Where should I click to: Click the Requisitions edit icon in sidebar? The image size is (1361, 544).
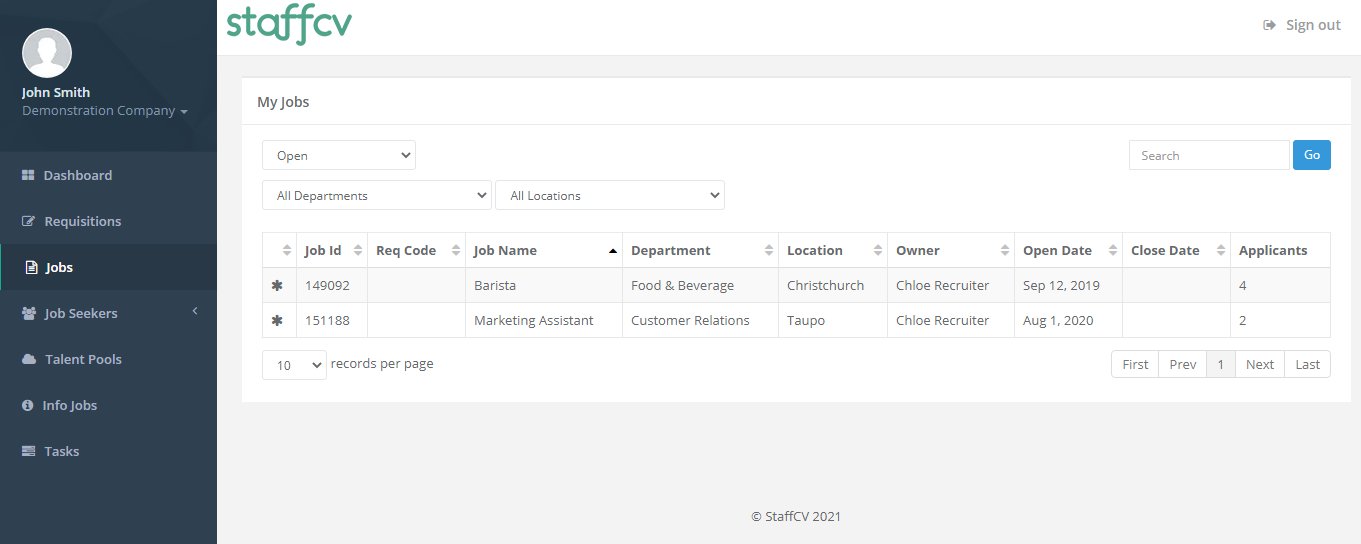[28, 221]
